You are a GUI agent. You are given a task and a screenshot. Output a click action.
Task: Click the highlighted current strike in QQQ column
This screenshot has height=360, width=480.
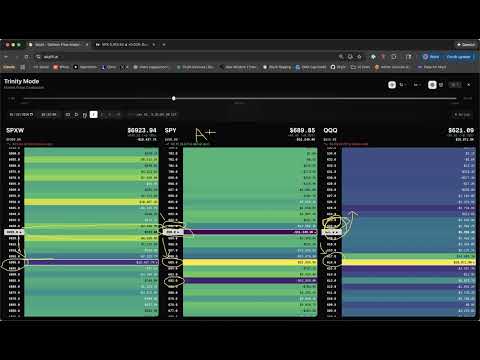pyautogui.click(x=332, y=232)
